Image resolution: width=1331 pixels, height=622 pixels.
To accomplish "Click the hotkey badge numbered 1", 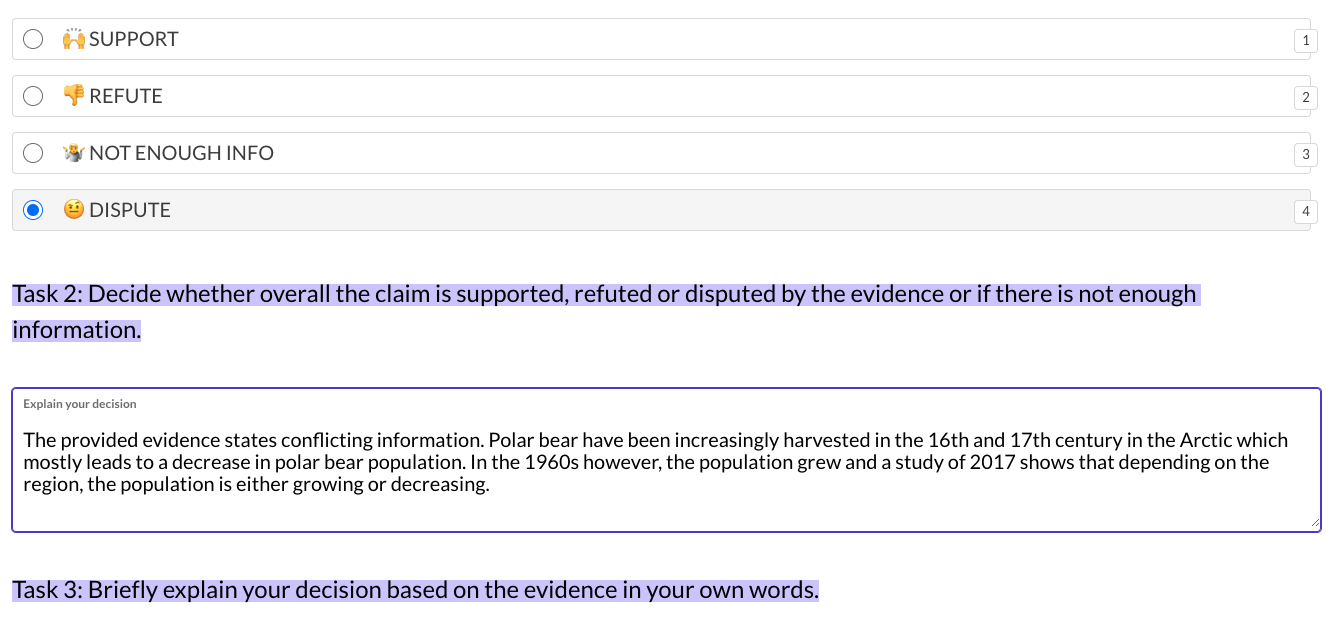I will [x=1304, y=41].
